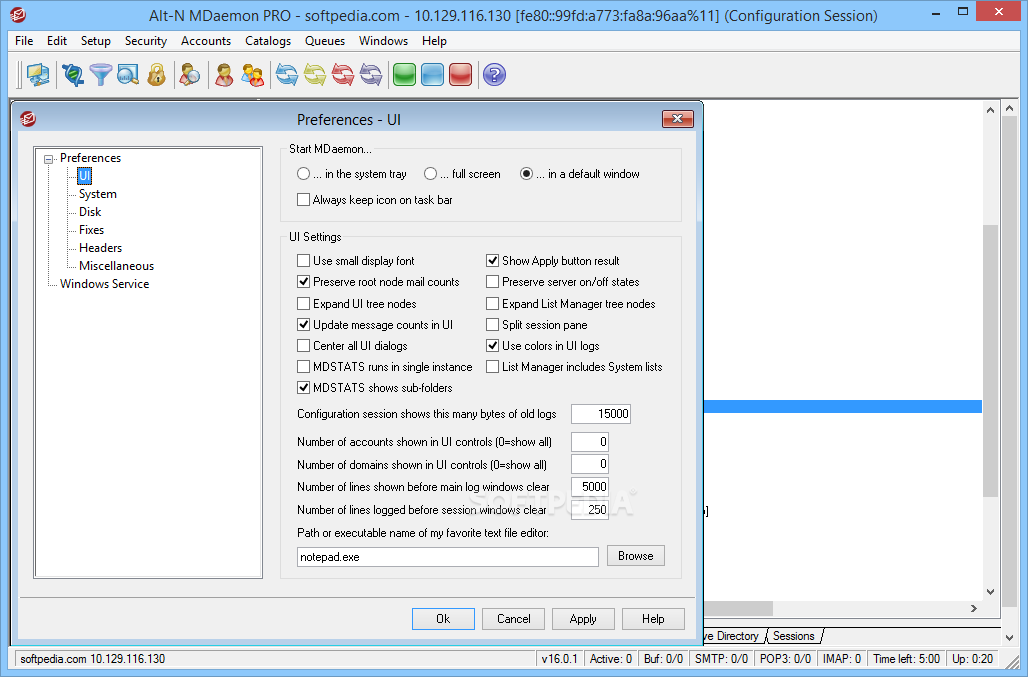Select Headers in the preferences tree
The image size is (1028, 677).
[100, 248]
